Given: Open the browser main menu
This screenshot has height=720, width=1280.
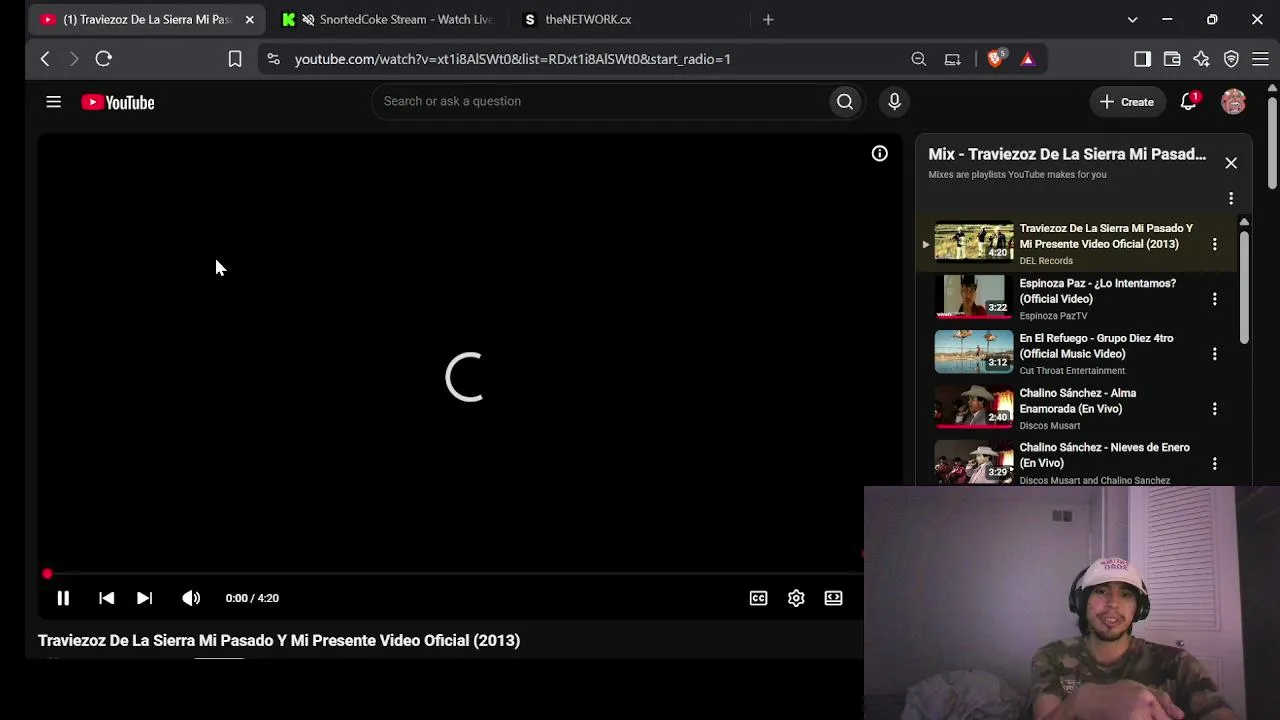Looking at the screenshot, I should (1260, 59).
